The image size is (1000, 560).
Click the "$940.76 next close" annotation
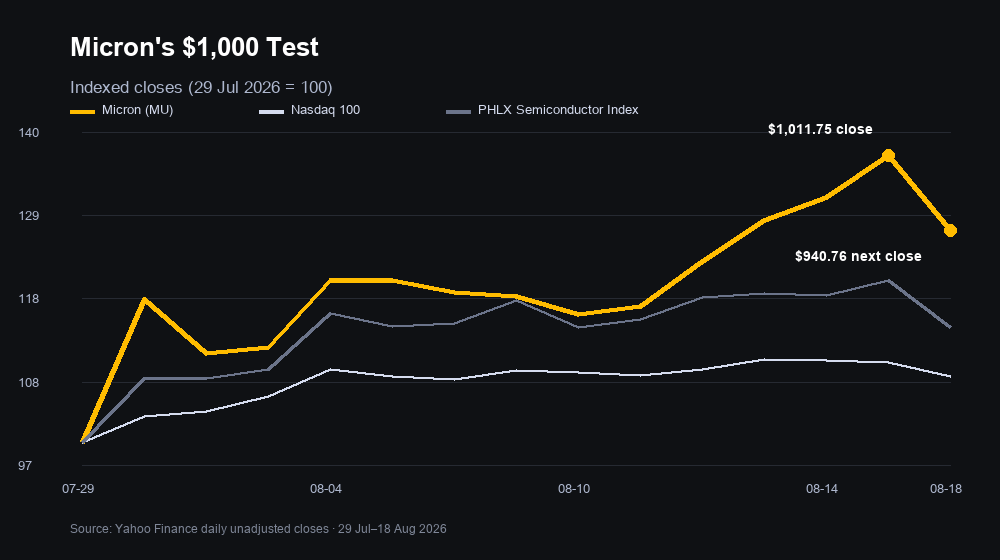click(x=858, y=256)
